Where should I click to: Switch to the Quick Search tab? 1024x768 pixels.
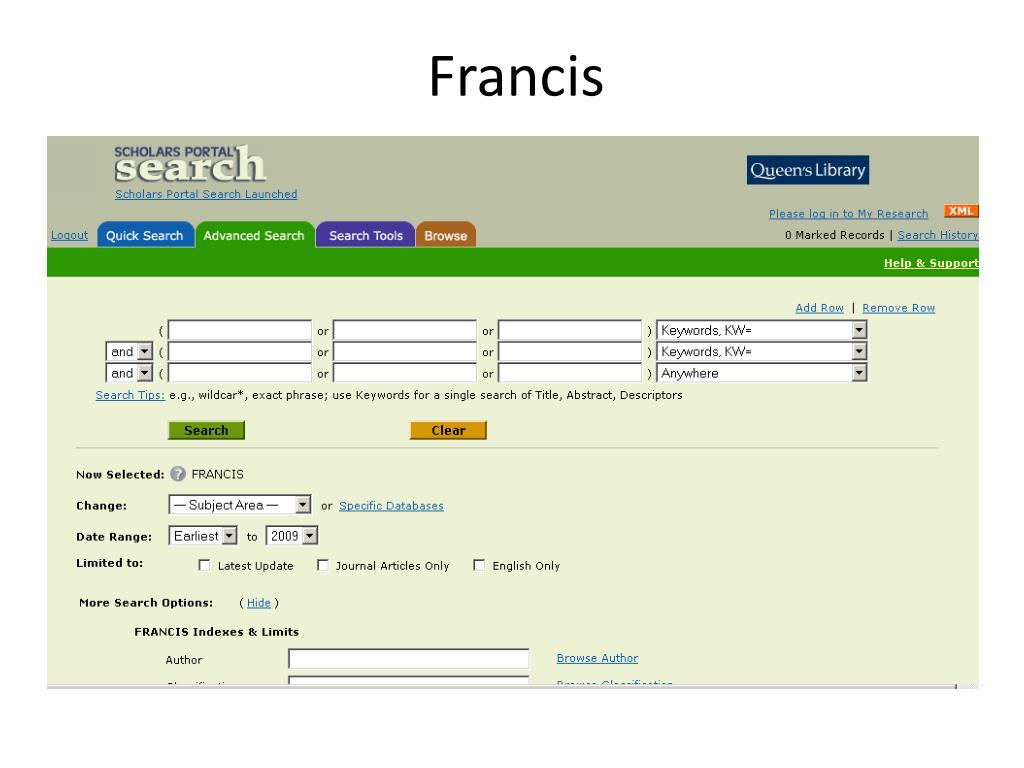[145, 236]
